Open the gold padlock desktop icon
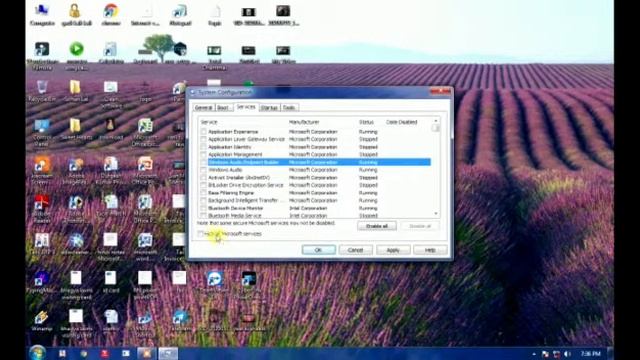 76,14
